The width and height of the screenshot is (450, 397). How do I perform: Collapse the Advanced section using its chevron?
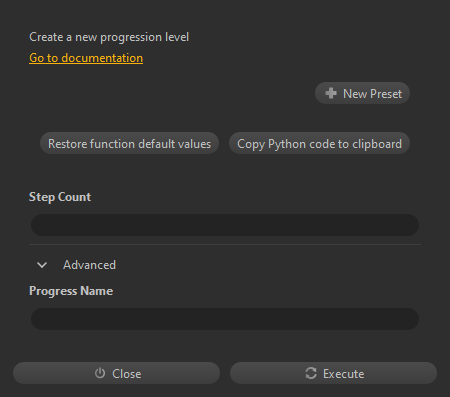point(42,265)
